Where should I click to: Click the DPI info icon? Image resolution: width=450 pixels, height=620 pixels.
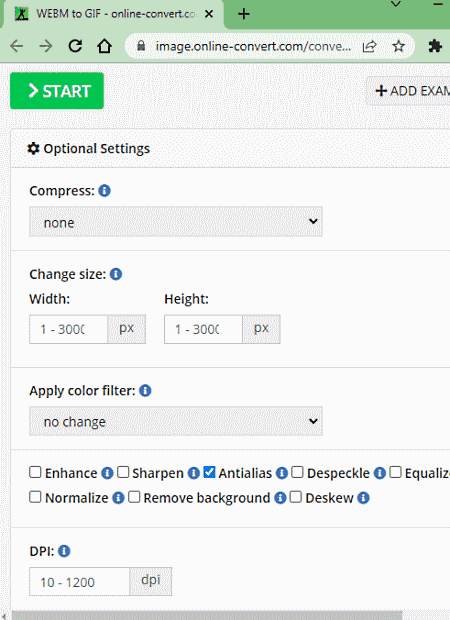pyautogui.click(x=64, y=551)
